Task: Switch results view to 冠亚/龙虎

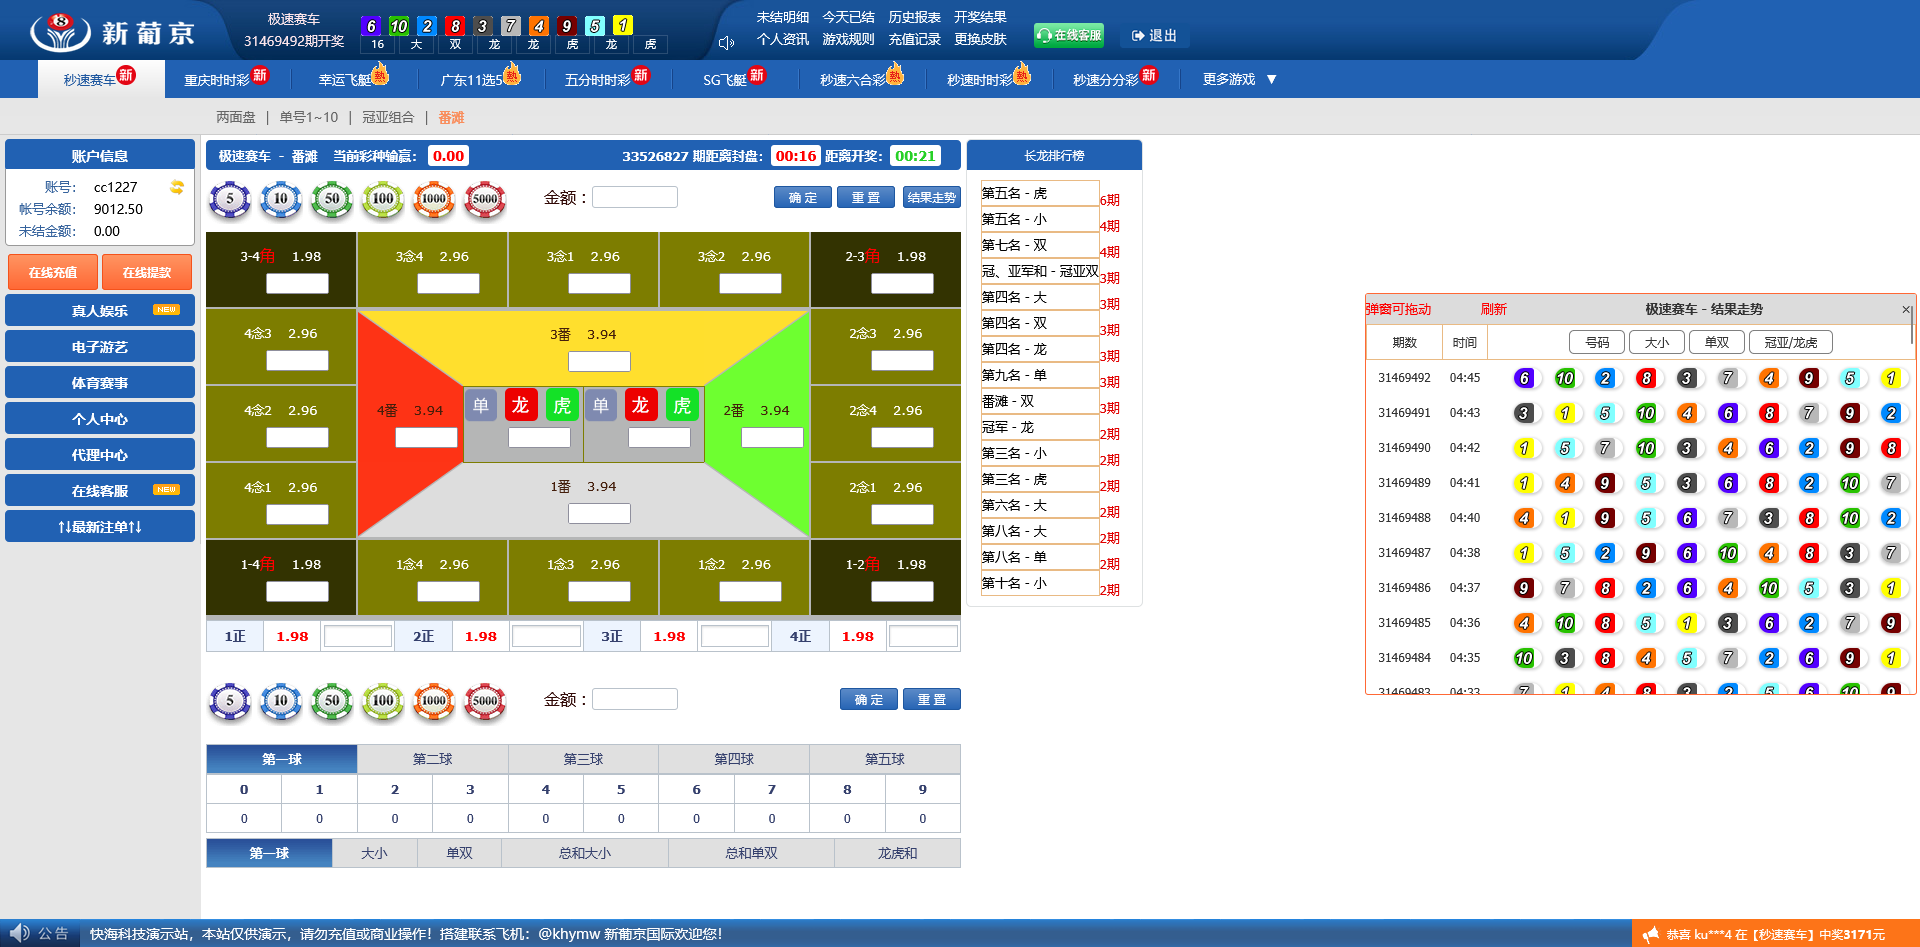Action: pyautogui.click(x=1790, y=342)
